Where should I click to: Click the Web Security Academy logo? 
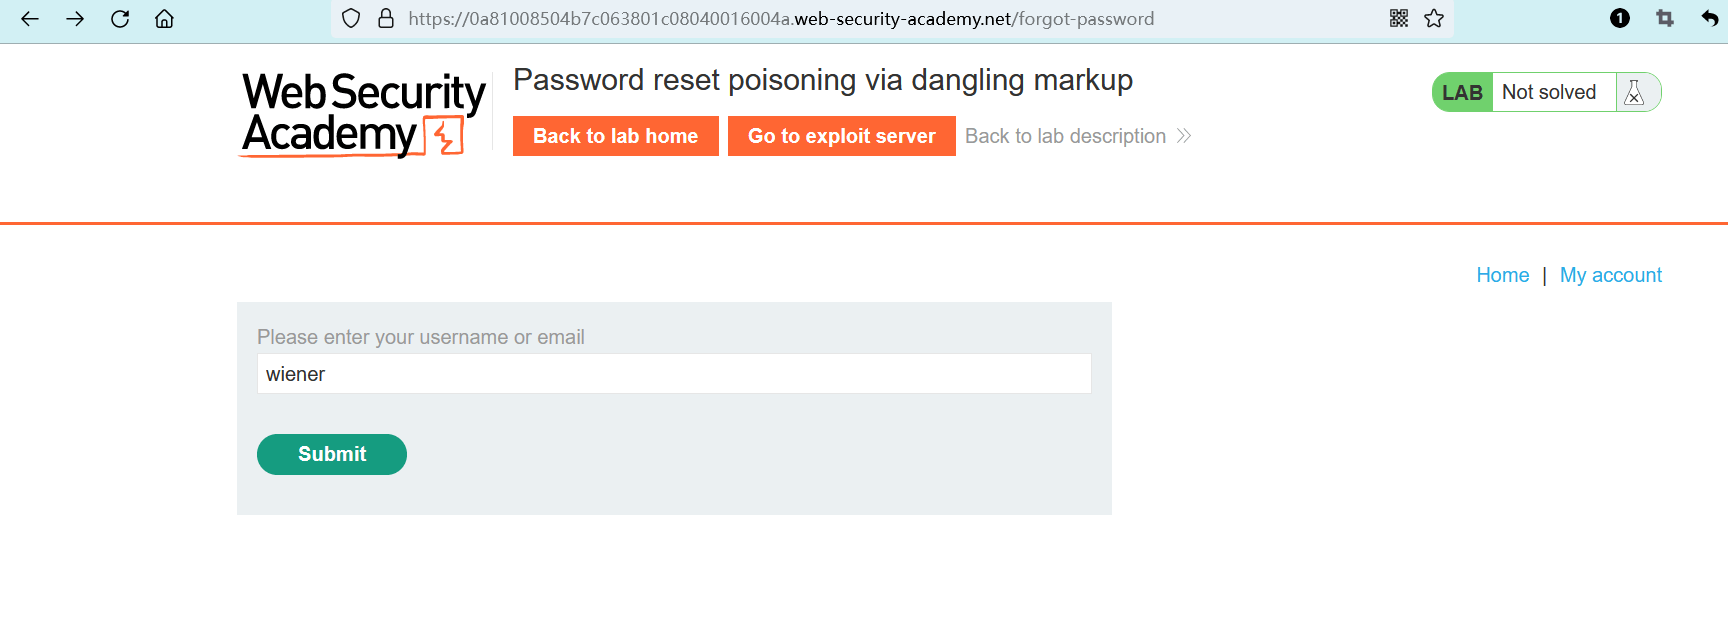(x=363, y=114)
